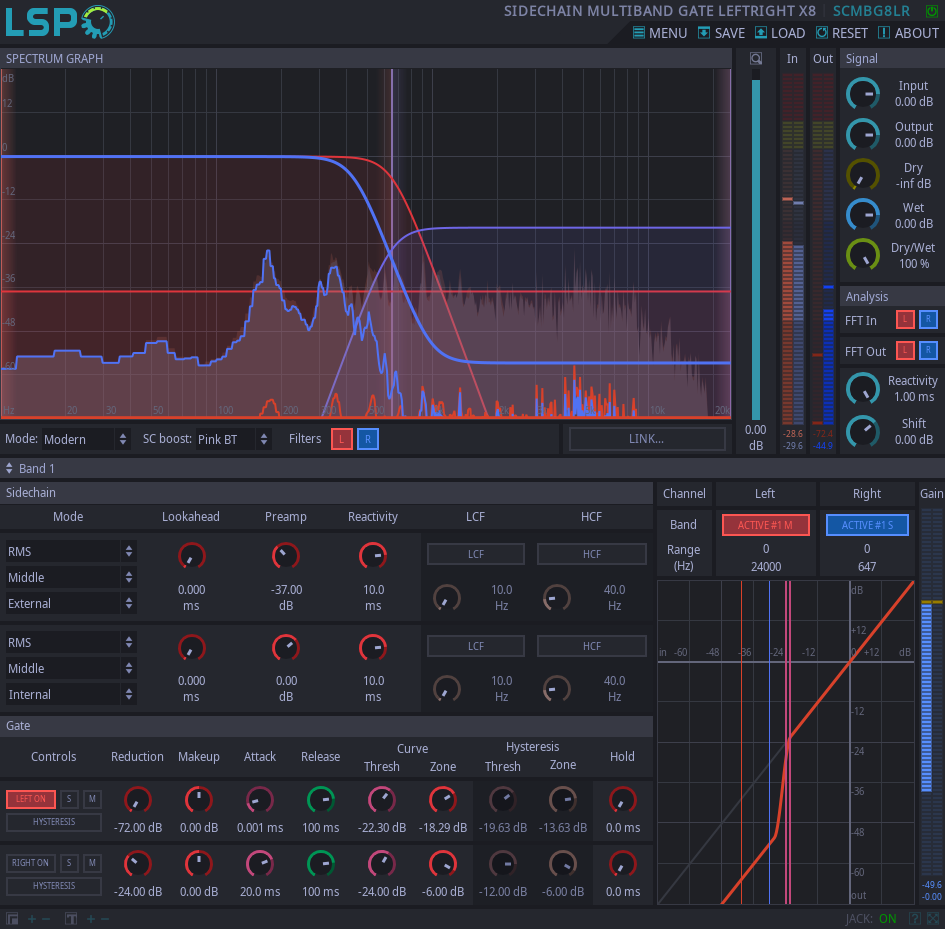Adjust the first row LCF 10.0 Hz knob

(x=447, y=598)
